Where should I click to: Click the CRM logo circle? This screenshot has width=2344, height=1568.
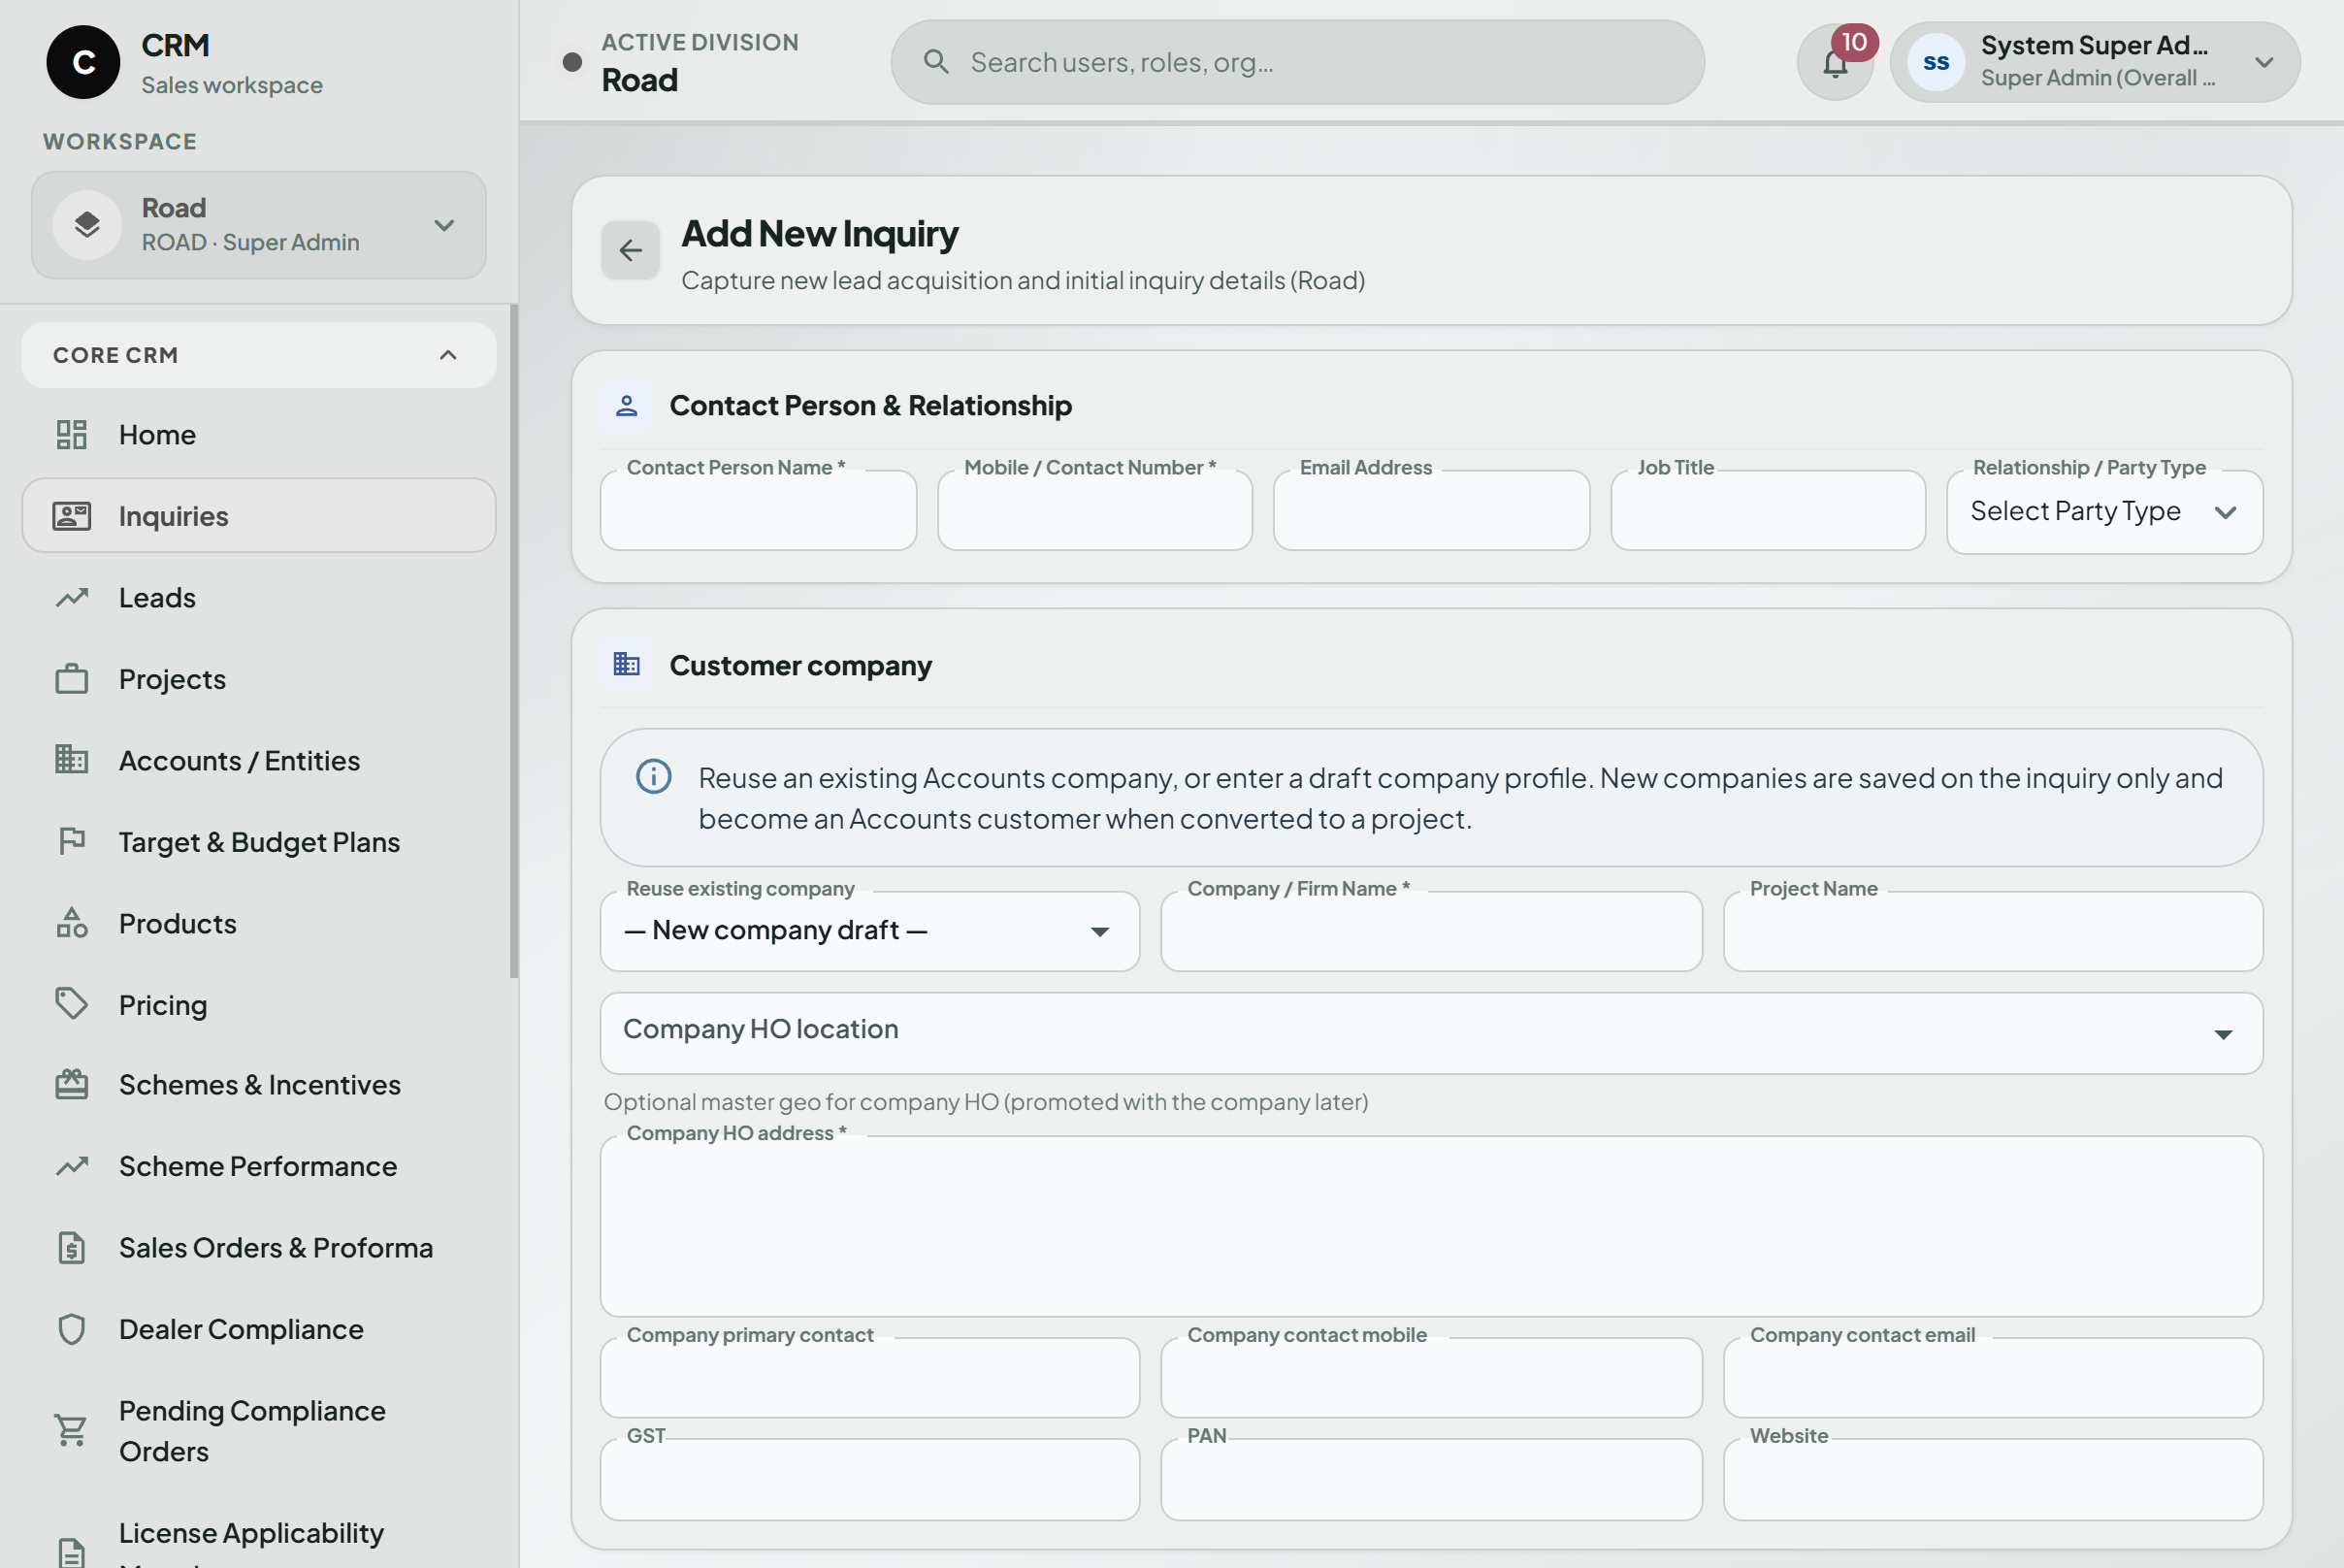(x=83, y=62)
